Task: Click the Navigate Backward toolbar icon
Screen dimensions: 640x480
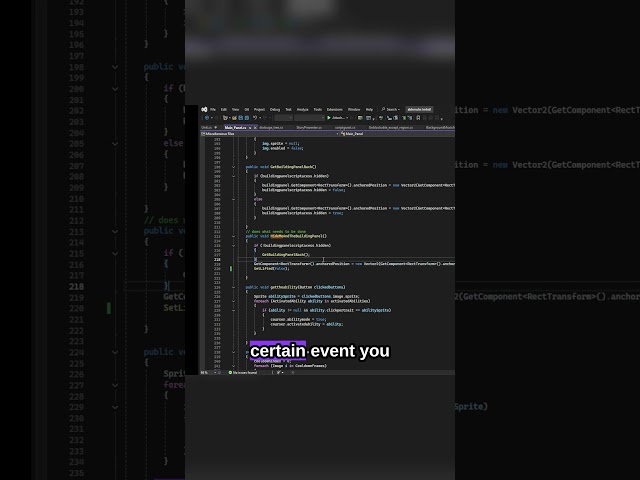Action: [207, 118]
